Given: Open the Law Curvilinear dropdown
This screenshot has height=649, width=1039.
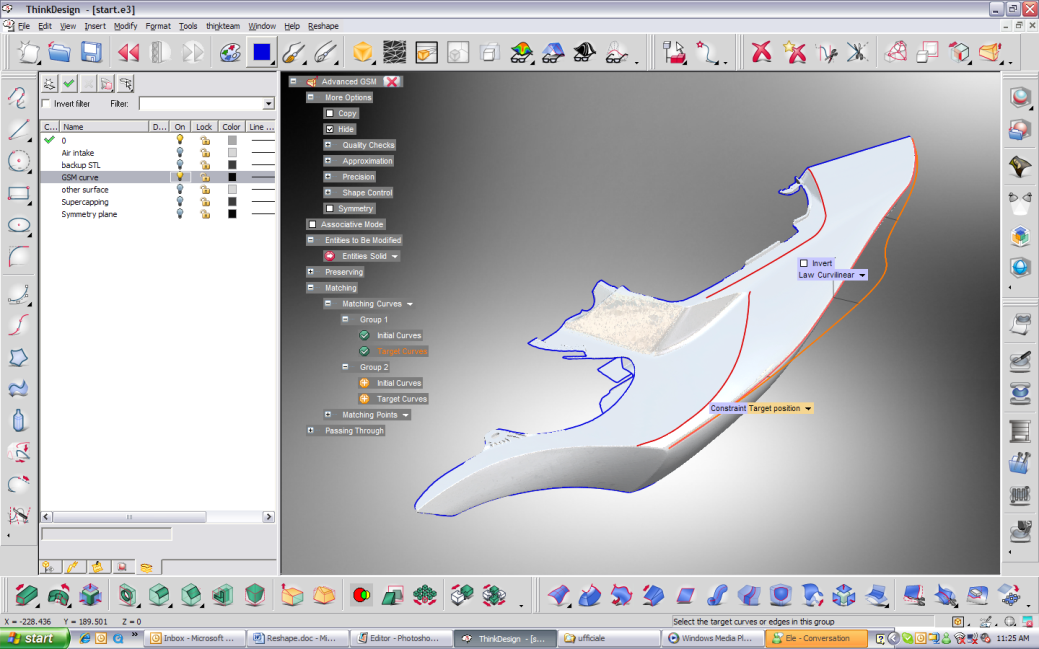Looking at the screenshot, I should point(861,275).
